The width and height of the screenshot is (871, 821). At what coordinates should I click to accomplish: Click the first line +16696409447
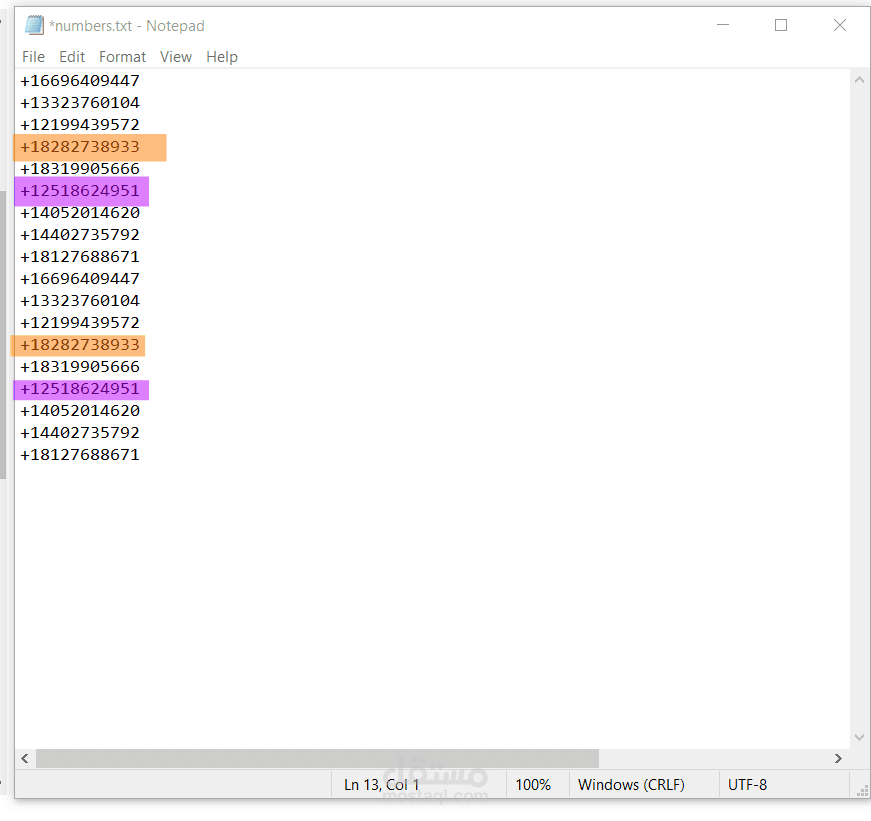80,81
